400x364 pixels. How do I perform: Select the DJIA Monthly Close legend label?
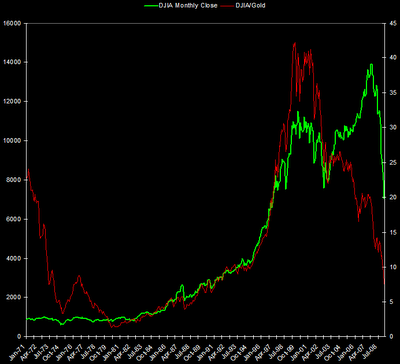(x=187, y=6)
